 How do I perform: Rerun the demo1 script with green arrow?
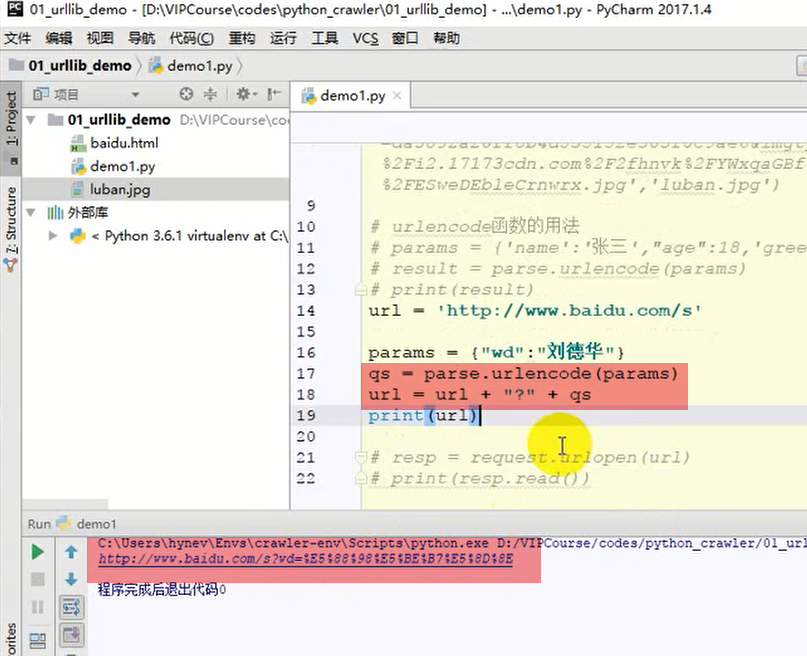pos(37,551)
